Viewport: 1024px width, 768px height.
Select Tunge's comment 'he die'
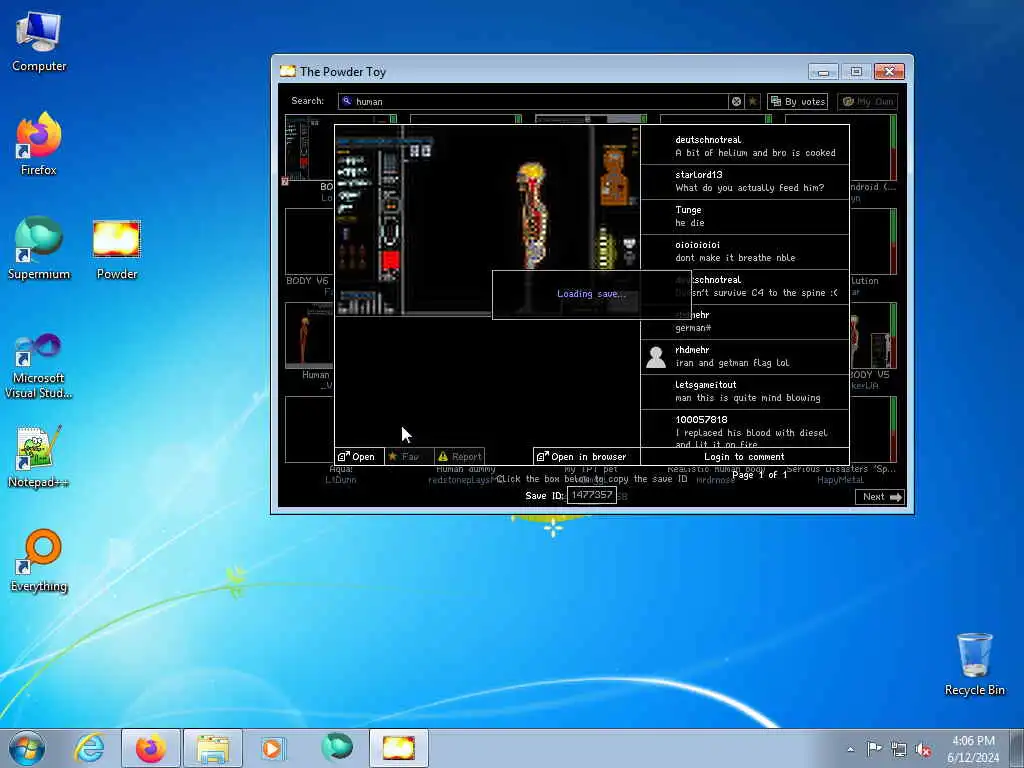click(690, 223)
